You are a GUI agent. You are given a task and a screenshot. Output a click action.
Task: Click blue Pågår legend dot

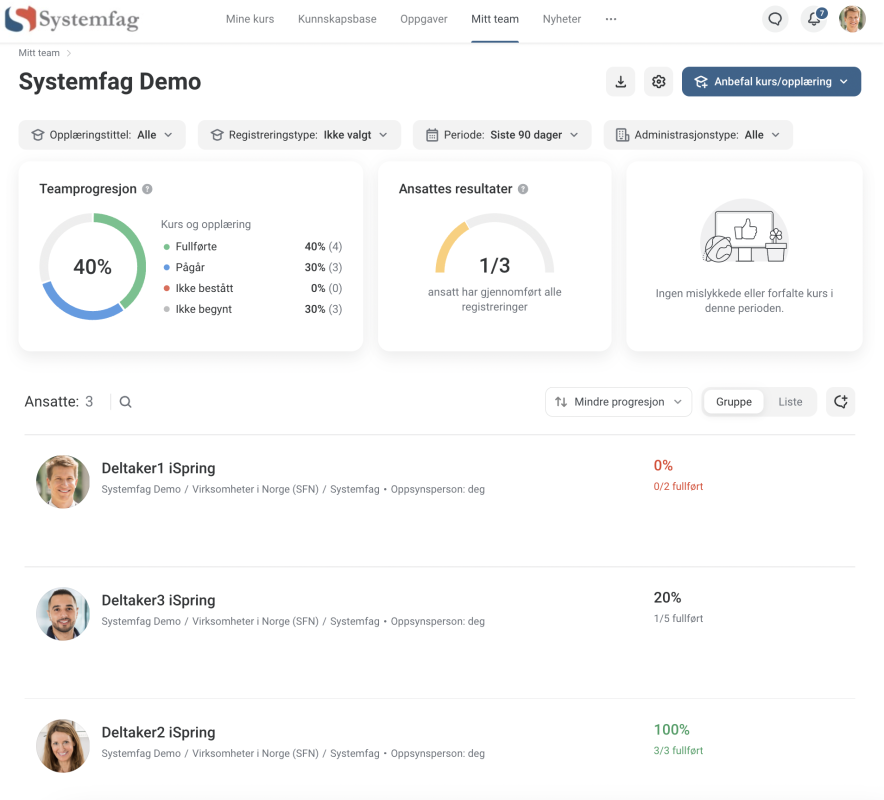166,267
